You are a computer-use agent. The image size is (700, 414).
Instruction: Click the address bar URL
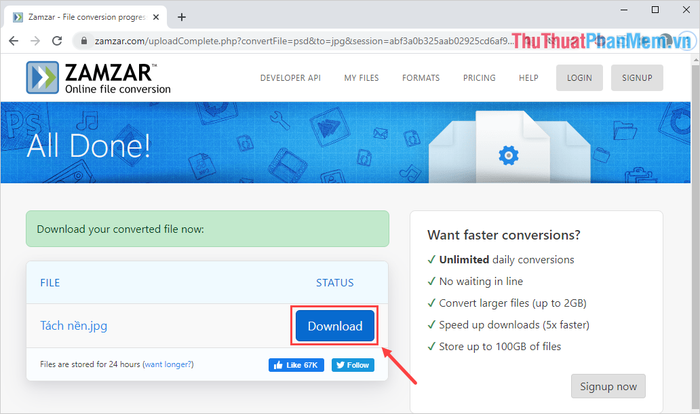pos(304,41)
